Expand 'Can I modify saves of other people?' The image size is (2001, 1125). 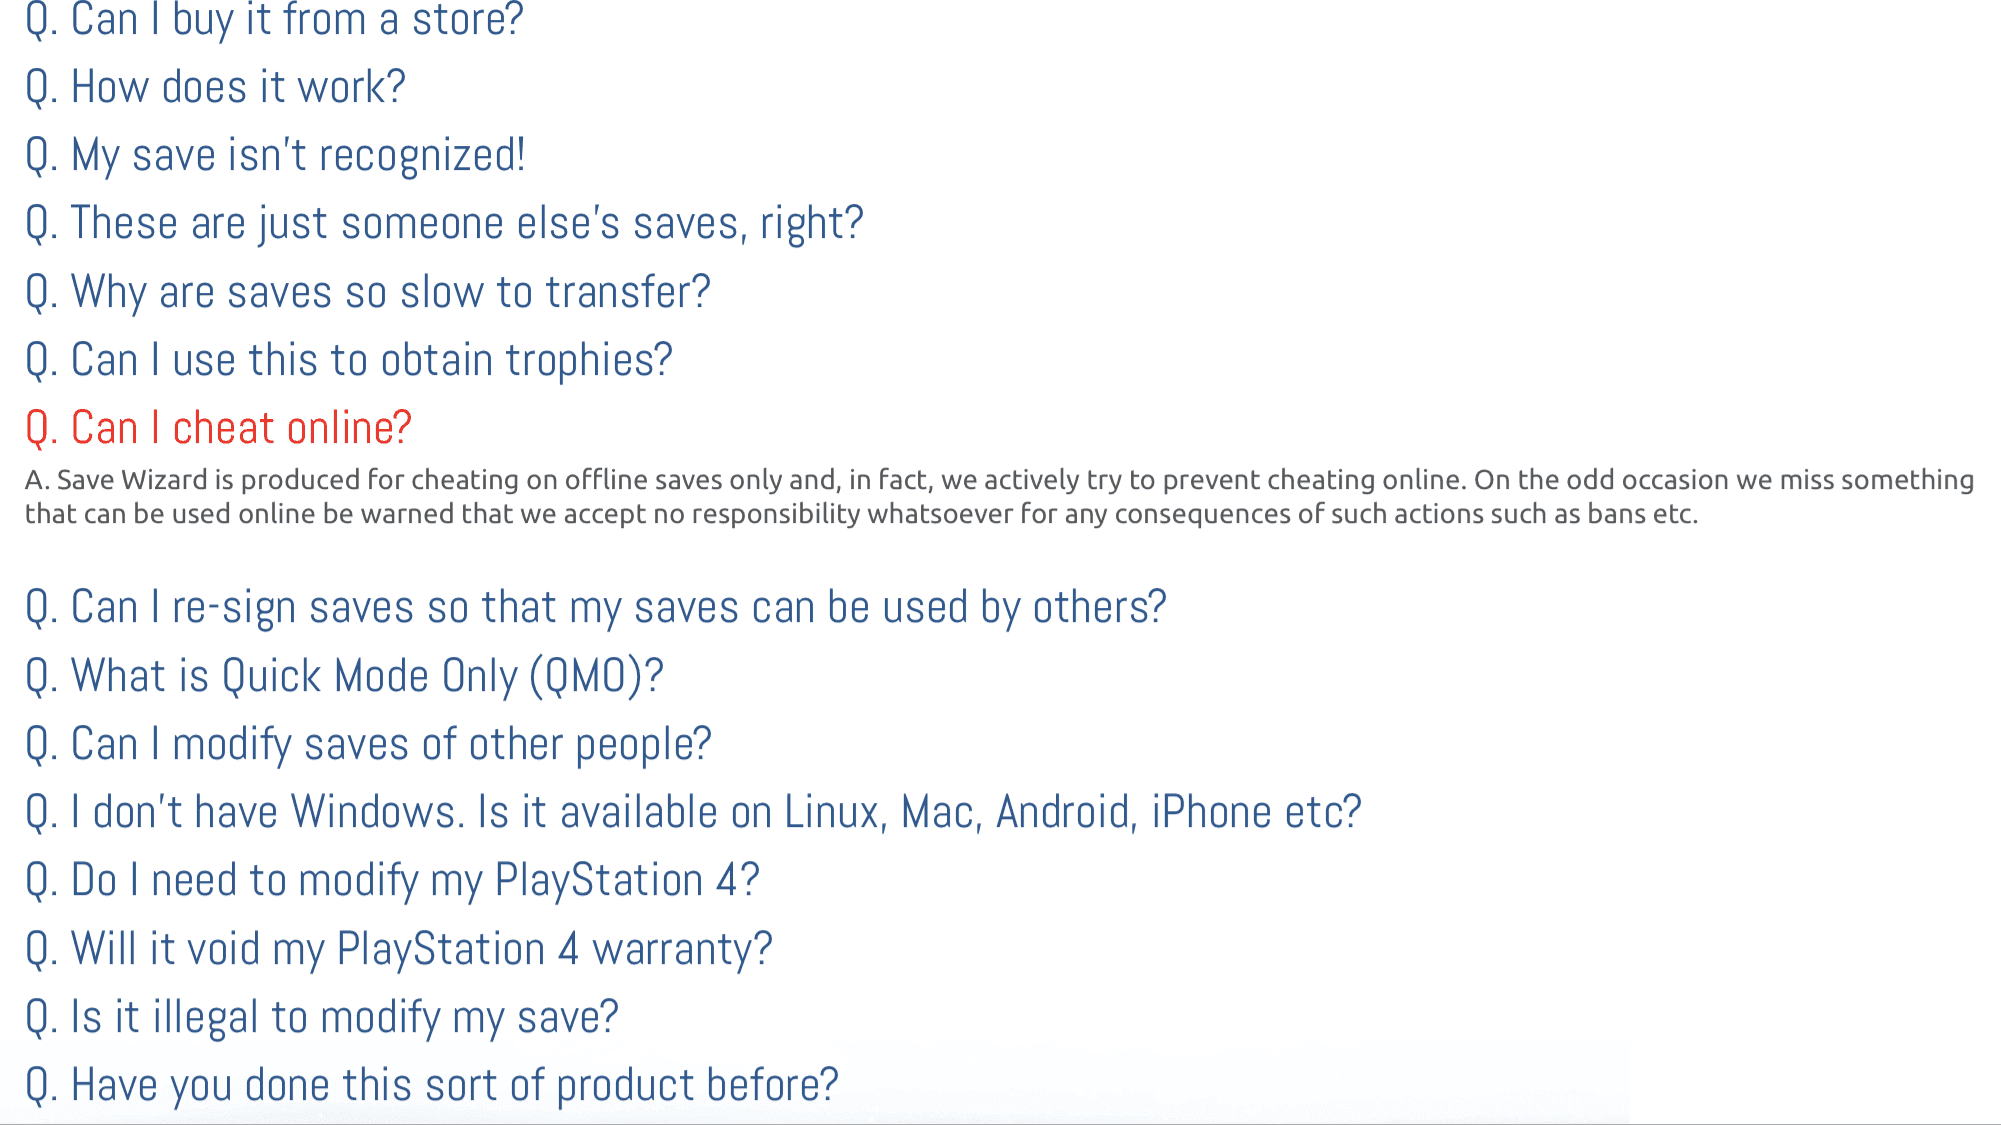(x=368, y=745)
